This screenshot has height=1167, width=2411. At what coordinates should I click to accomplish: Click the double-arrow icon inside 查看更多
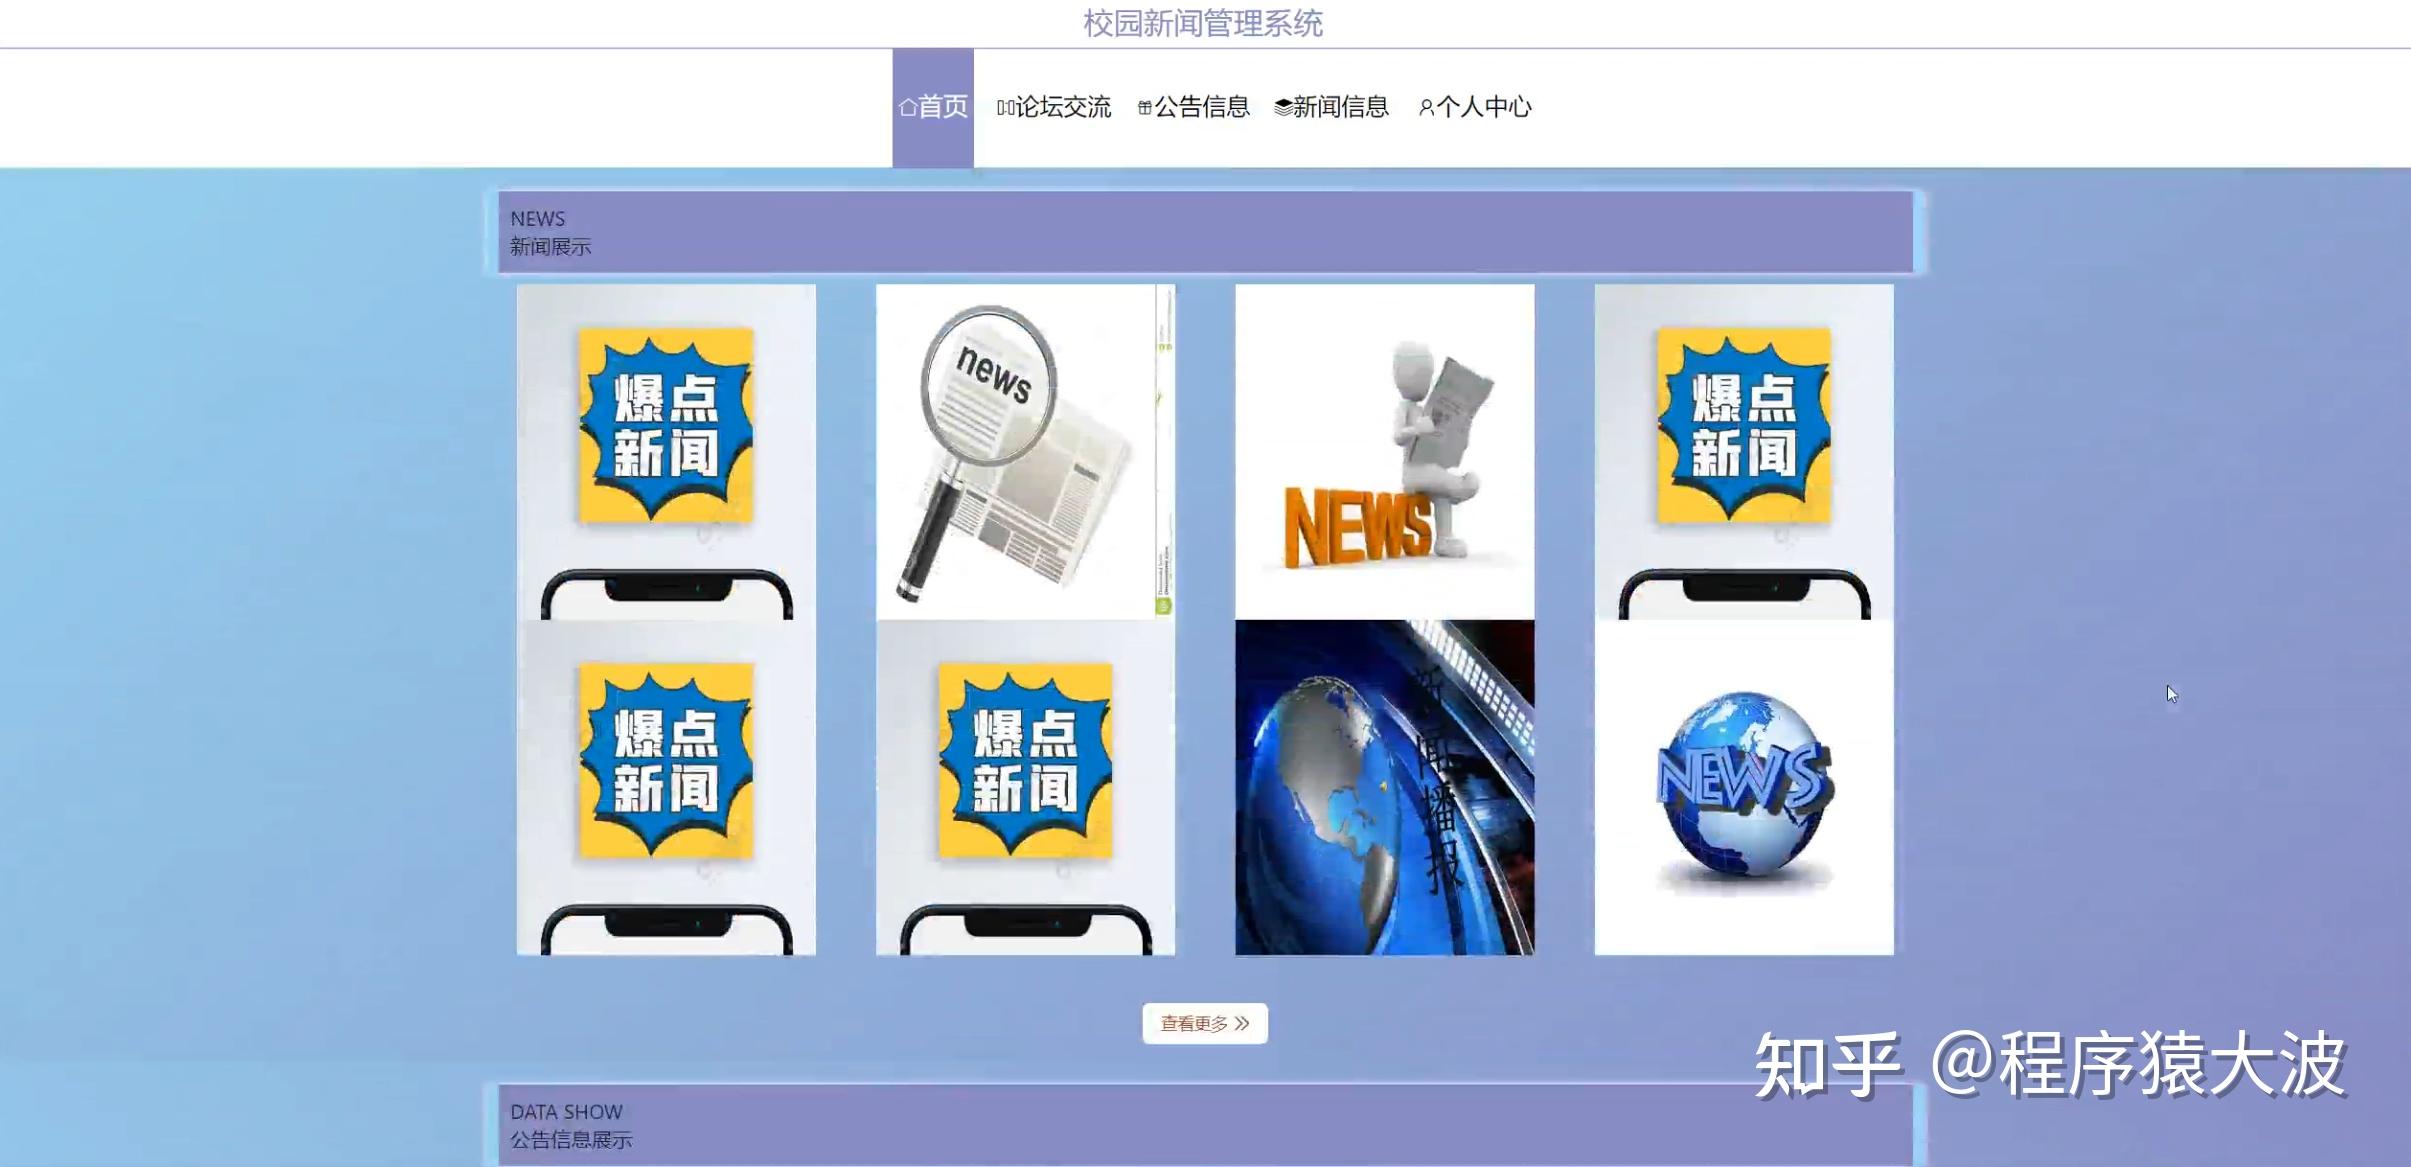point(1245,1022)
